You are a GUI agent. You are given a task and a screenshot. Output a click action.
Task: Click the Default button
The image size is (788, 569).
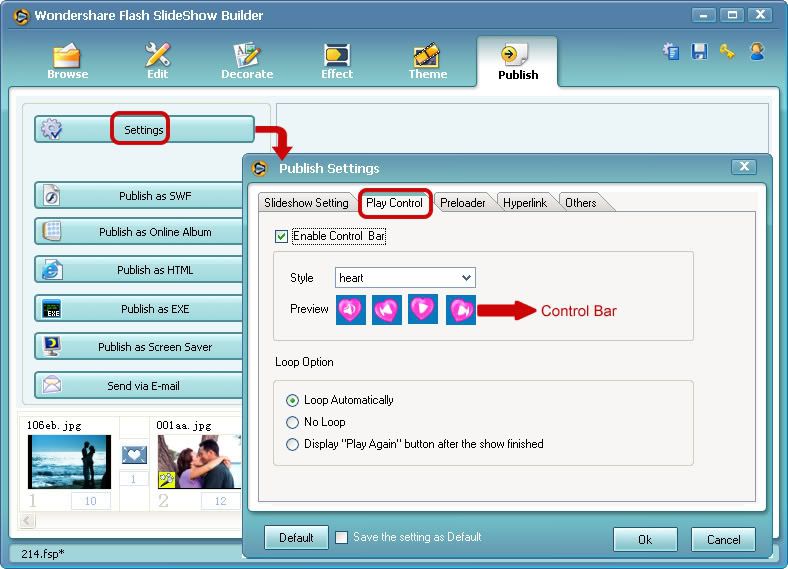(x=296, y=538)
